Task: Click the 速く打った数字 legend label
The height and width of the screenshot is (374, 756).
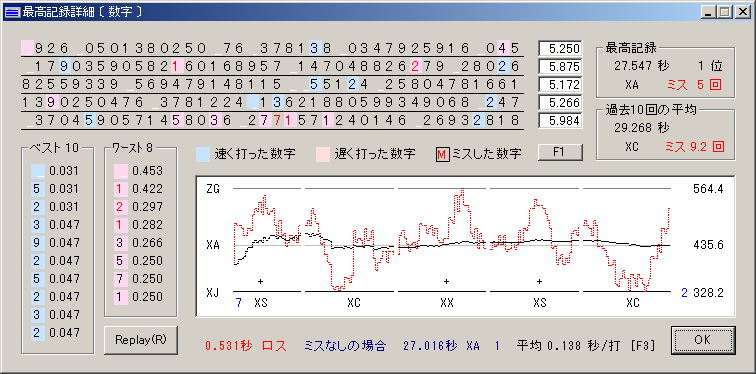Action: (255, 154)
